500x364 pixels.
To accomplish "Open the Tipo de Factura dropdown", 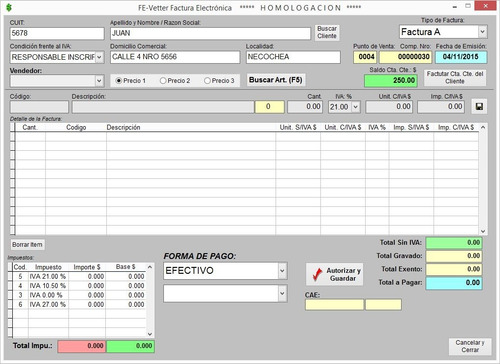I will pos(482,32).
